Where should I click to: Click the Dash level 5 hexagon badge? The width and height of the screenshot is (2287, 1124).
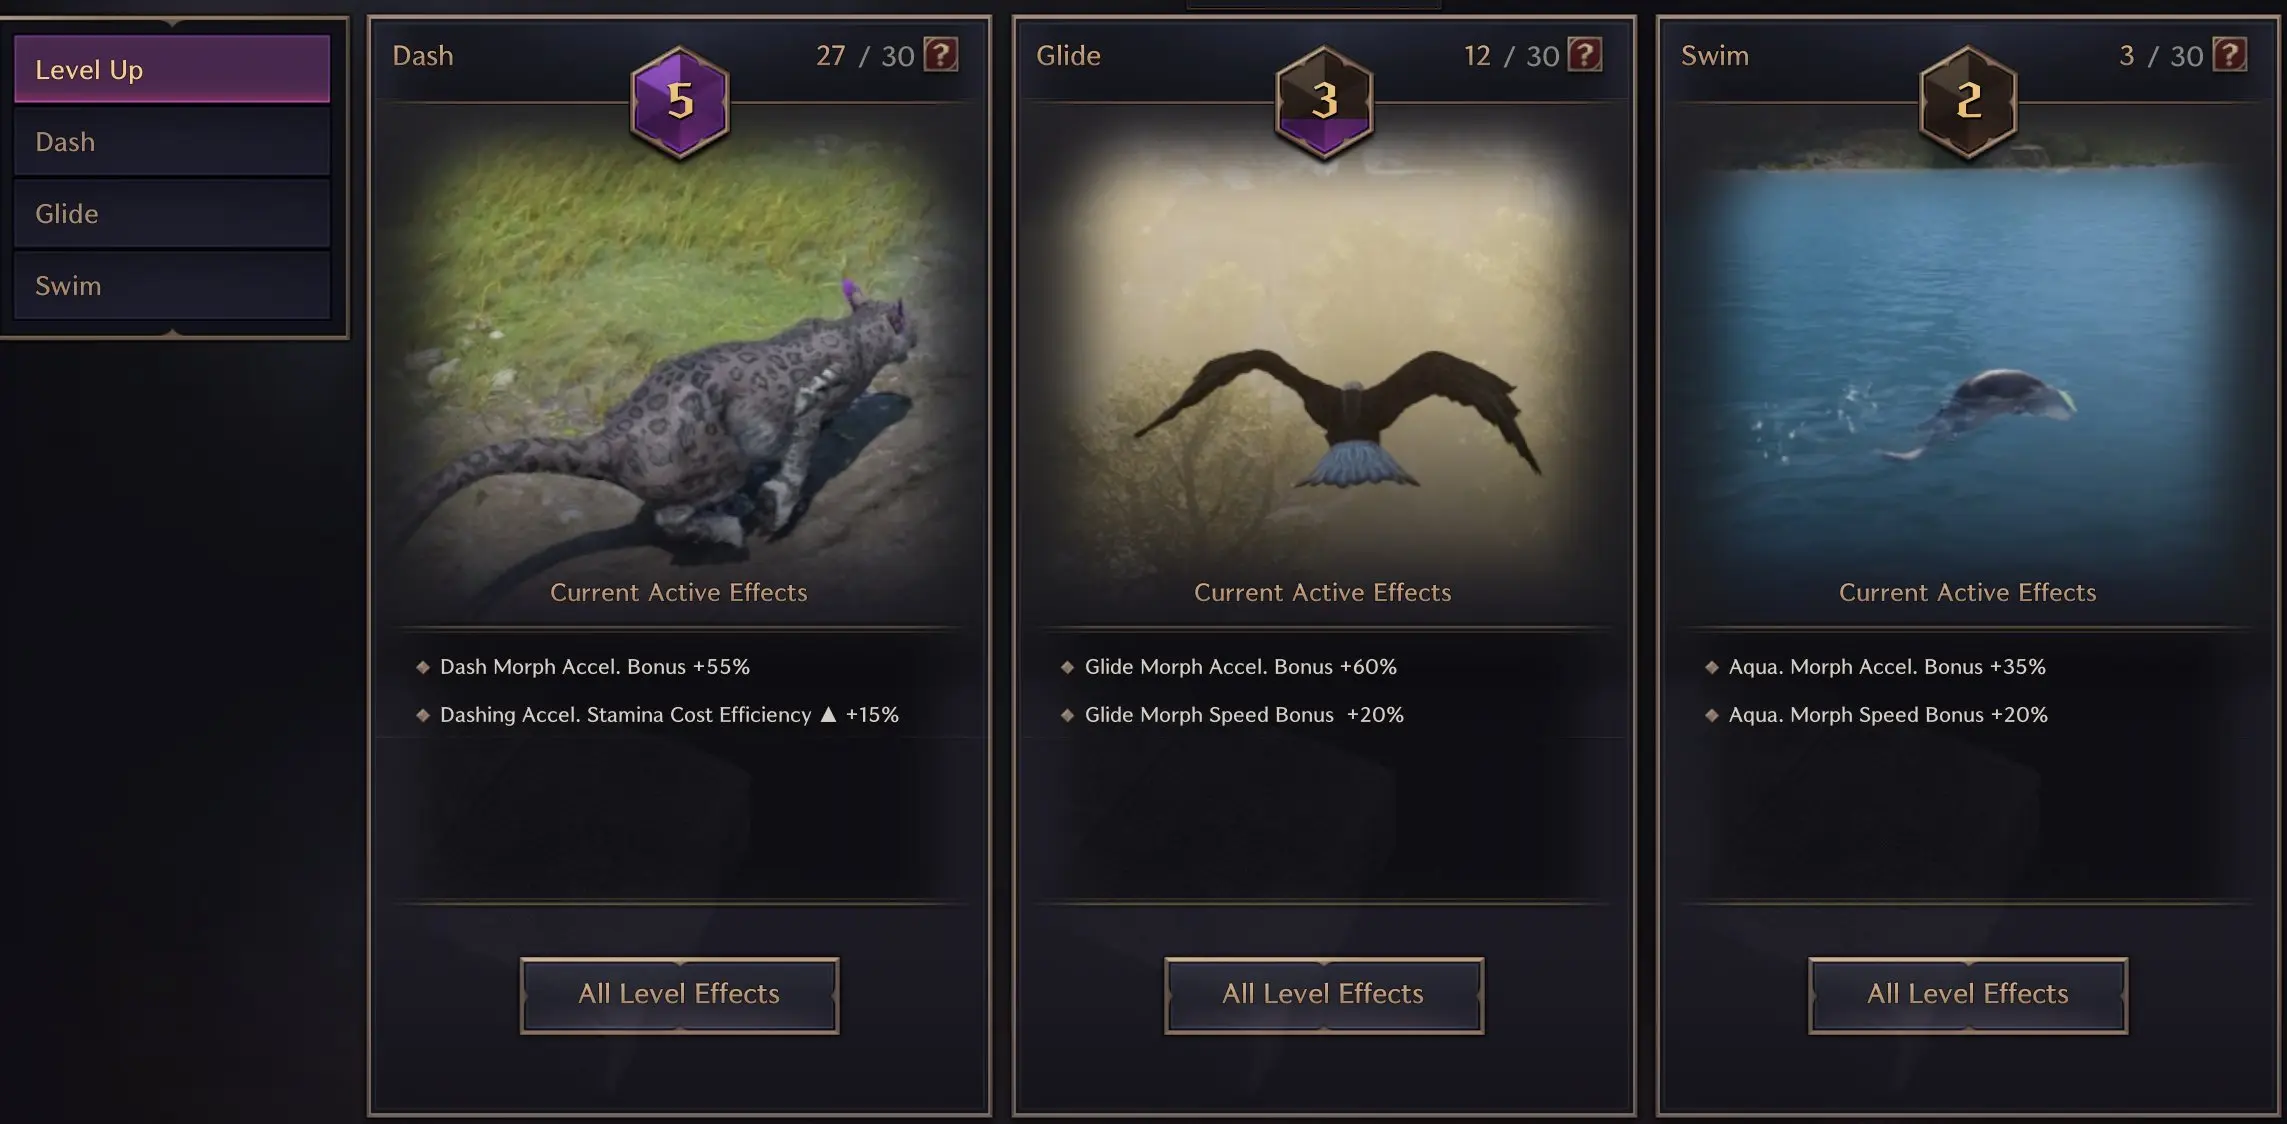point(680,101)
